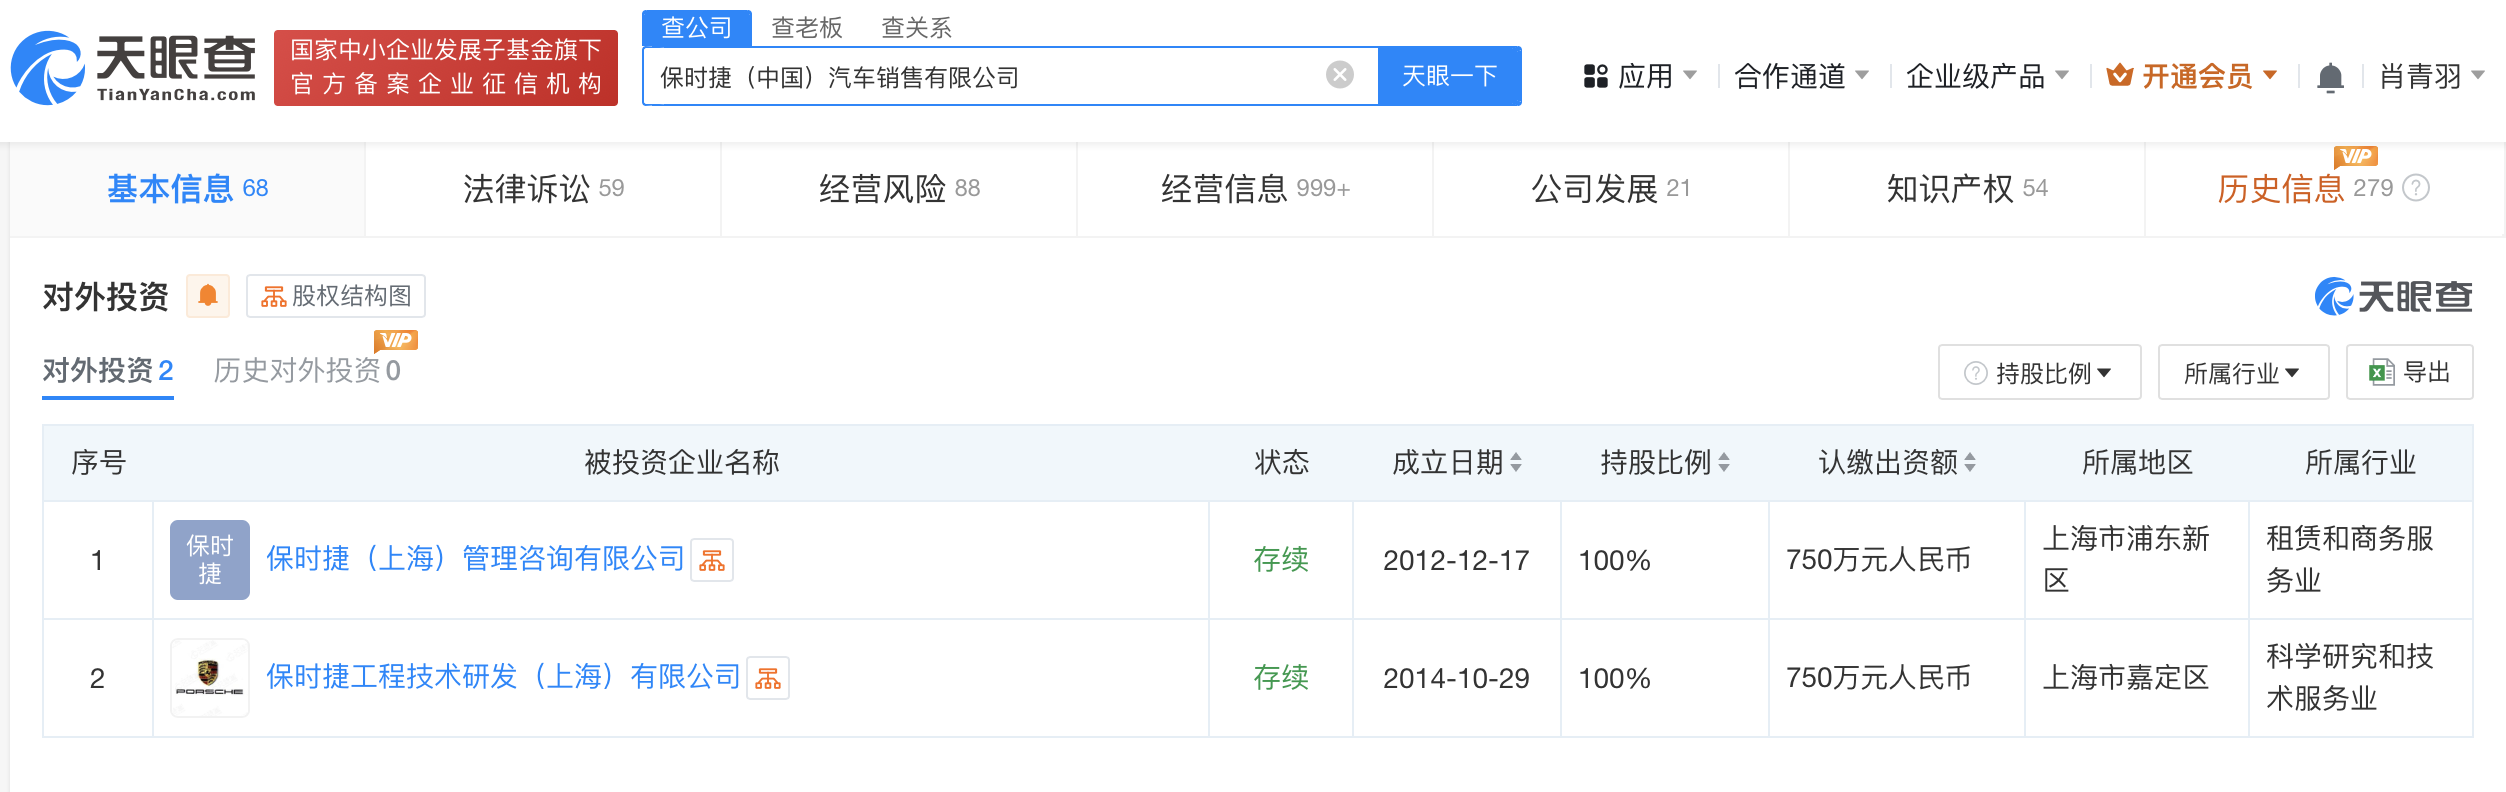Expand the 持股比例 filter dropdown

2039,373
